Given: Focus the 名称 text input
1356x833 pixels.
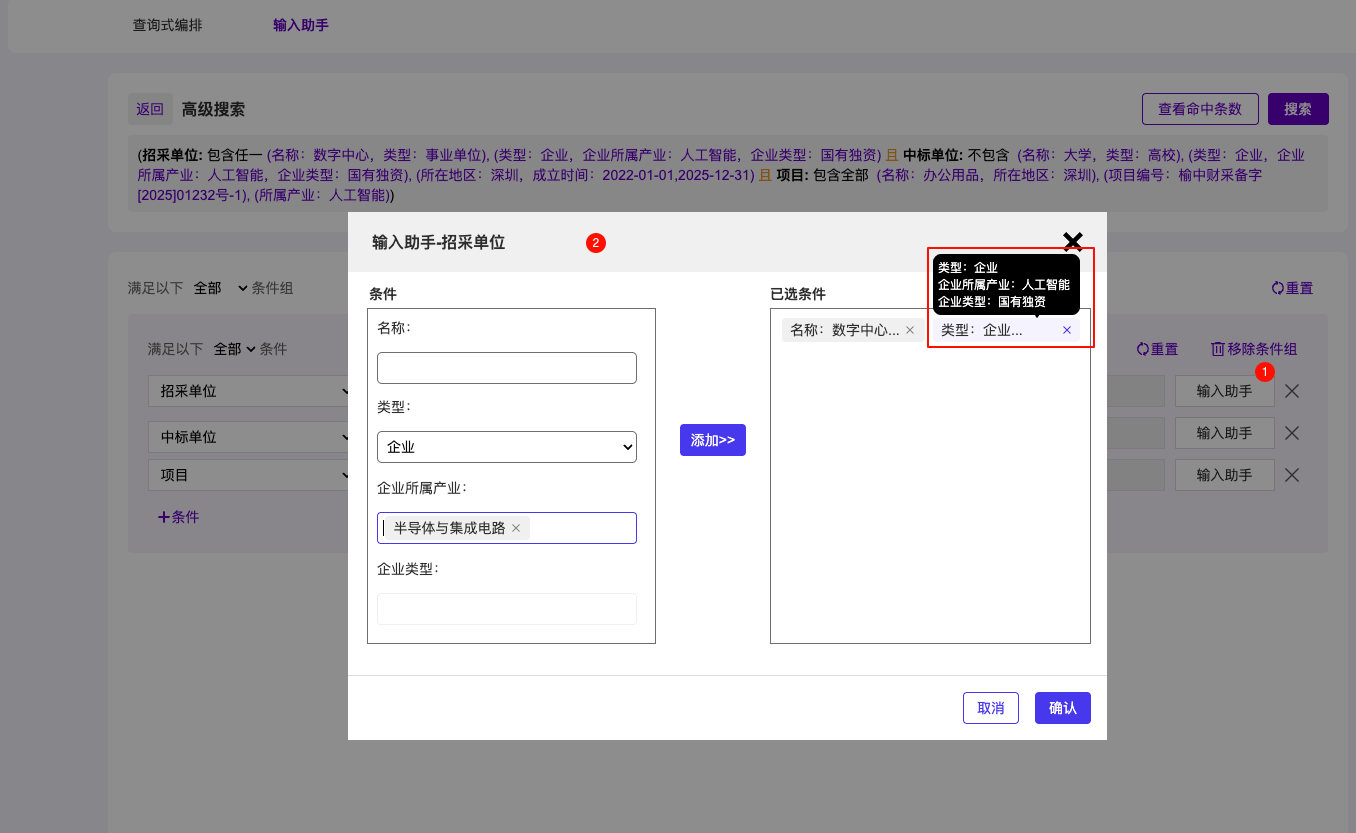Looking at the screenshot, I should 507,368.
